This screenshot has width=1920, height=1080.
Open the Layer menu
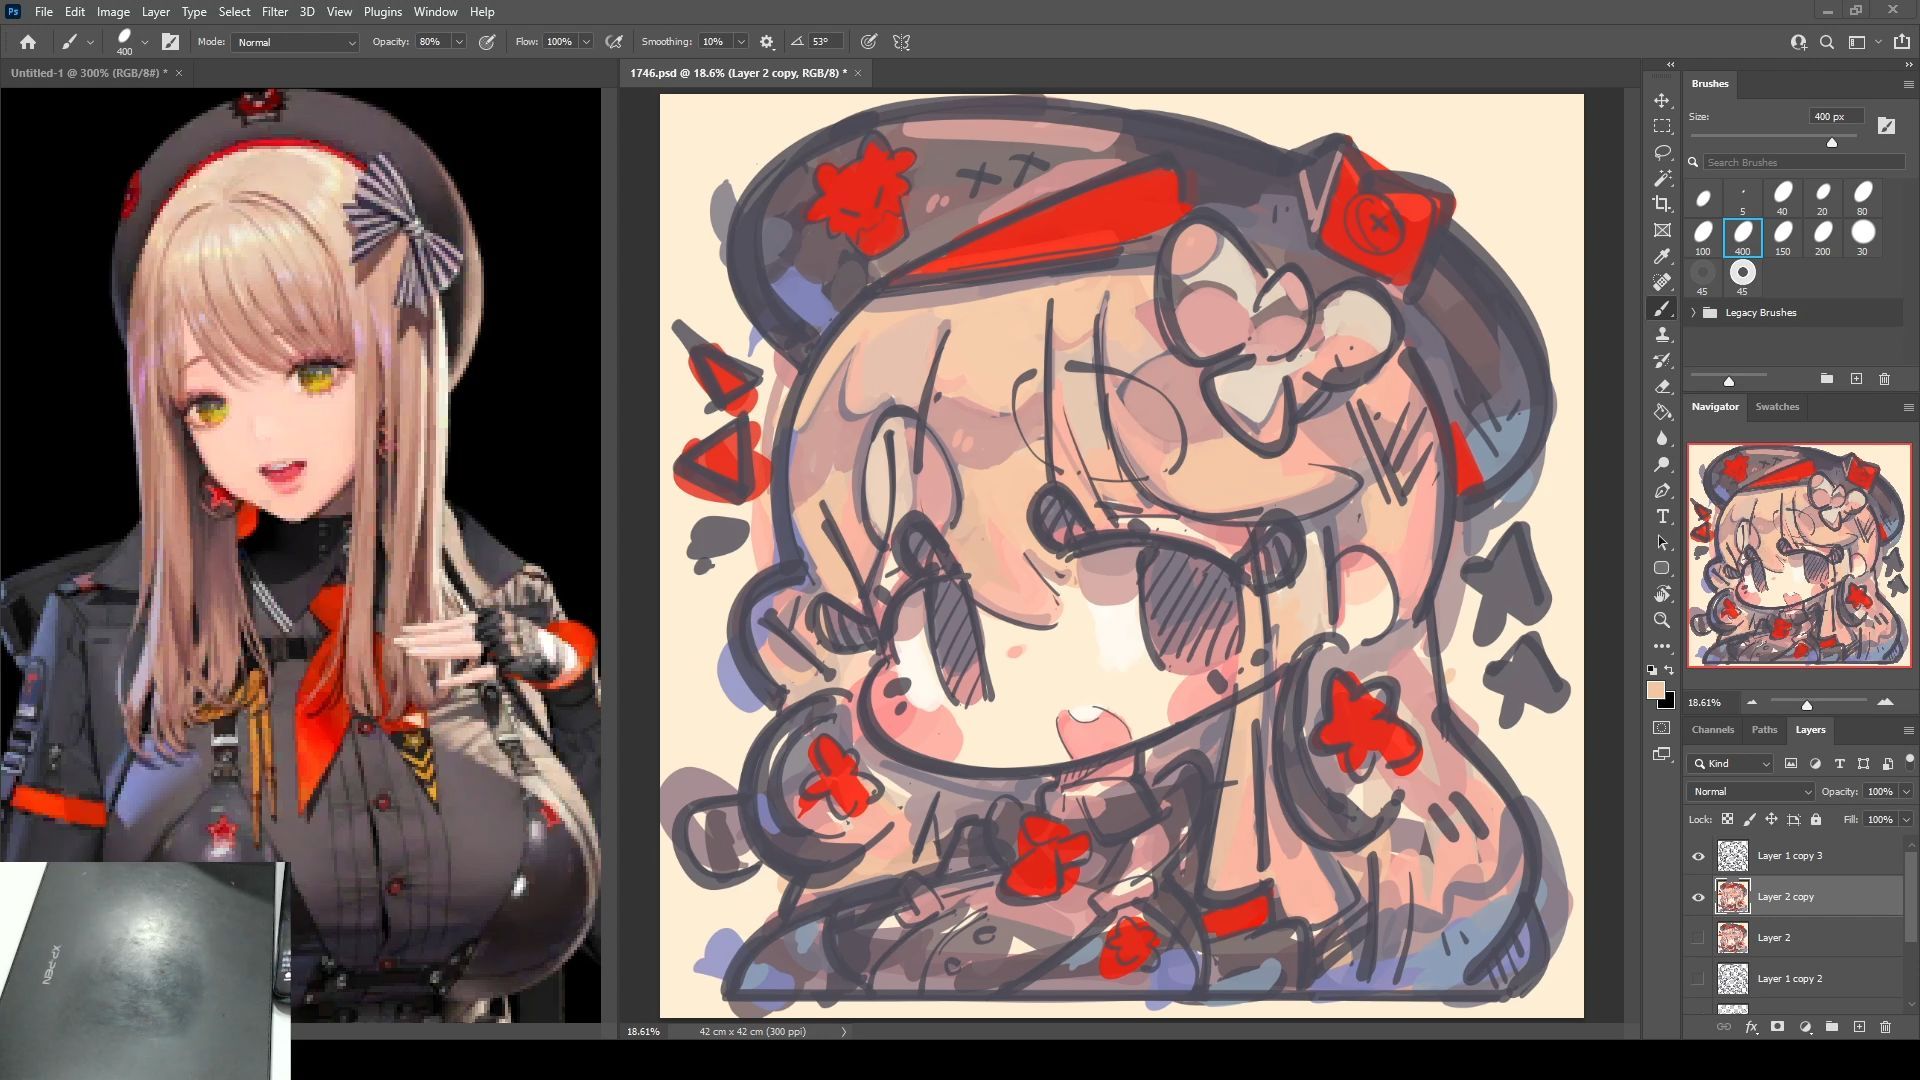(x=155, y=12)
